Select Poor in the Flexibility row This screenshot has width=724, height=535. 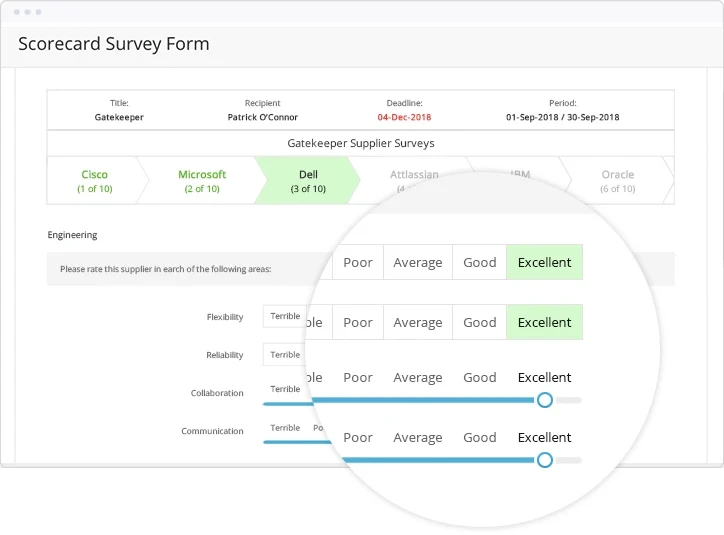(x=358, y=322)
